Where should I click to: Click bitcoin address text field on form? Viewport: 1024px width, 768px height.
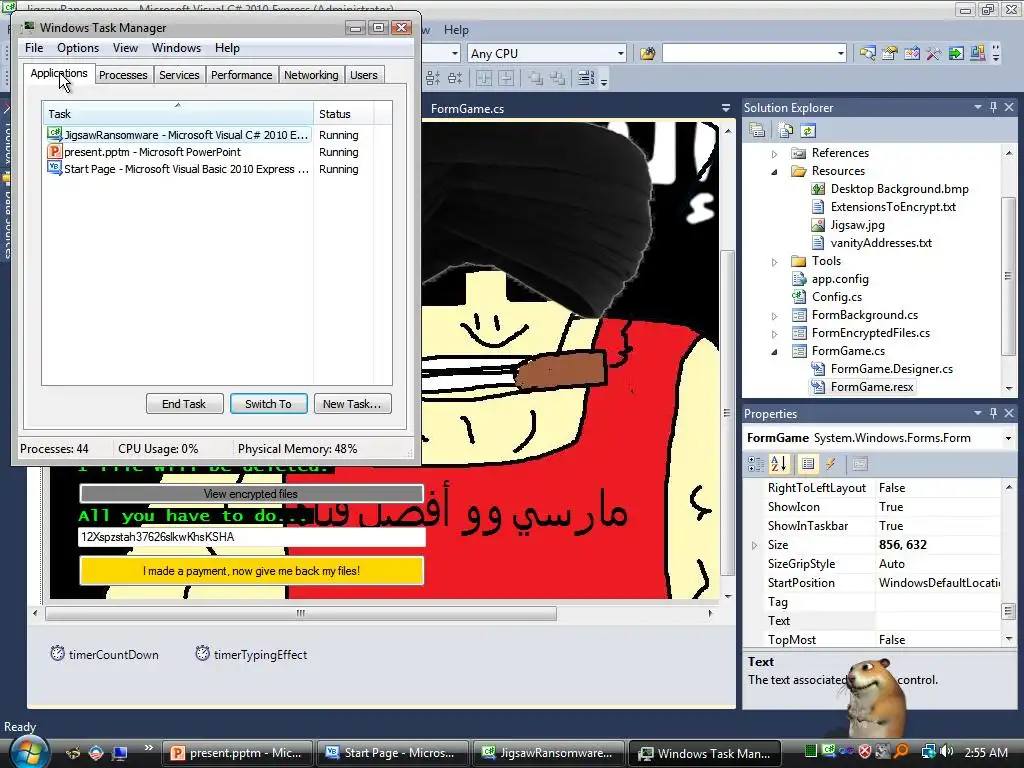252,537
